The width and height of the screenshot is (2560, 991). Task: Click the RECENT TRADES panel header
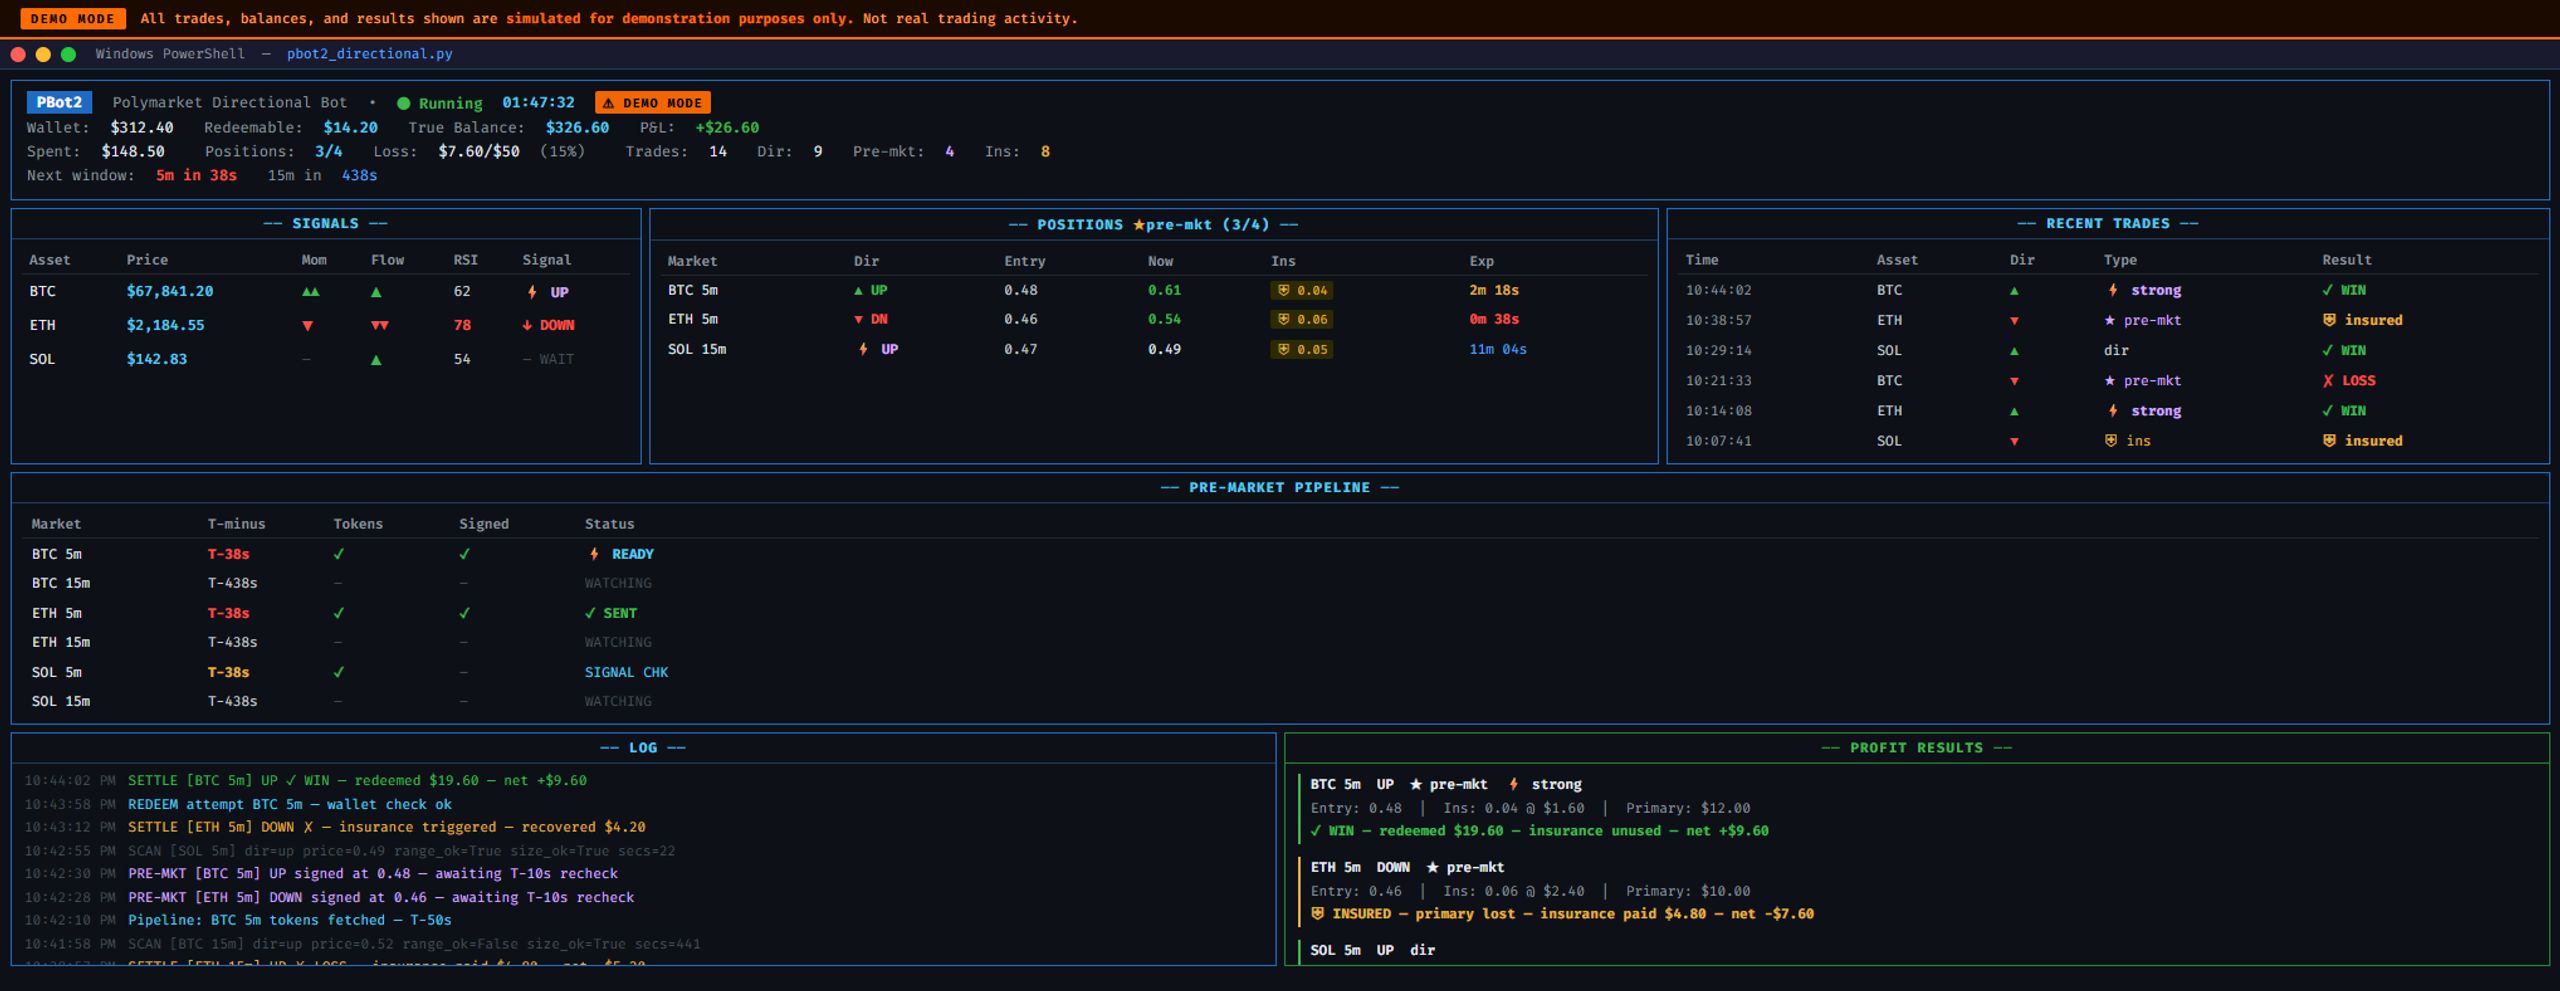point(2107,223)
